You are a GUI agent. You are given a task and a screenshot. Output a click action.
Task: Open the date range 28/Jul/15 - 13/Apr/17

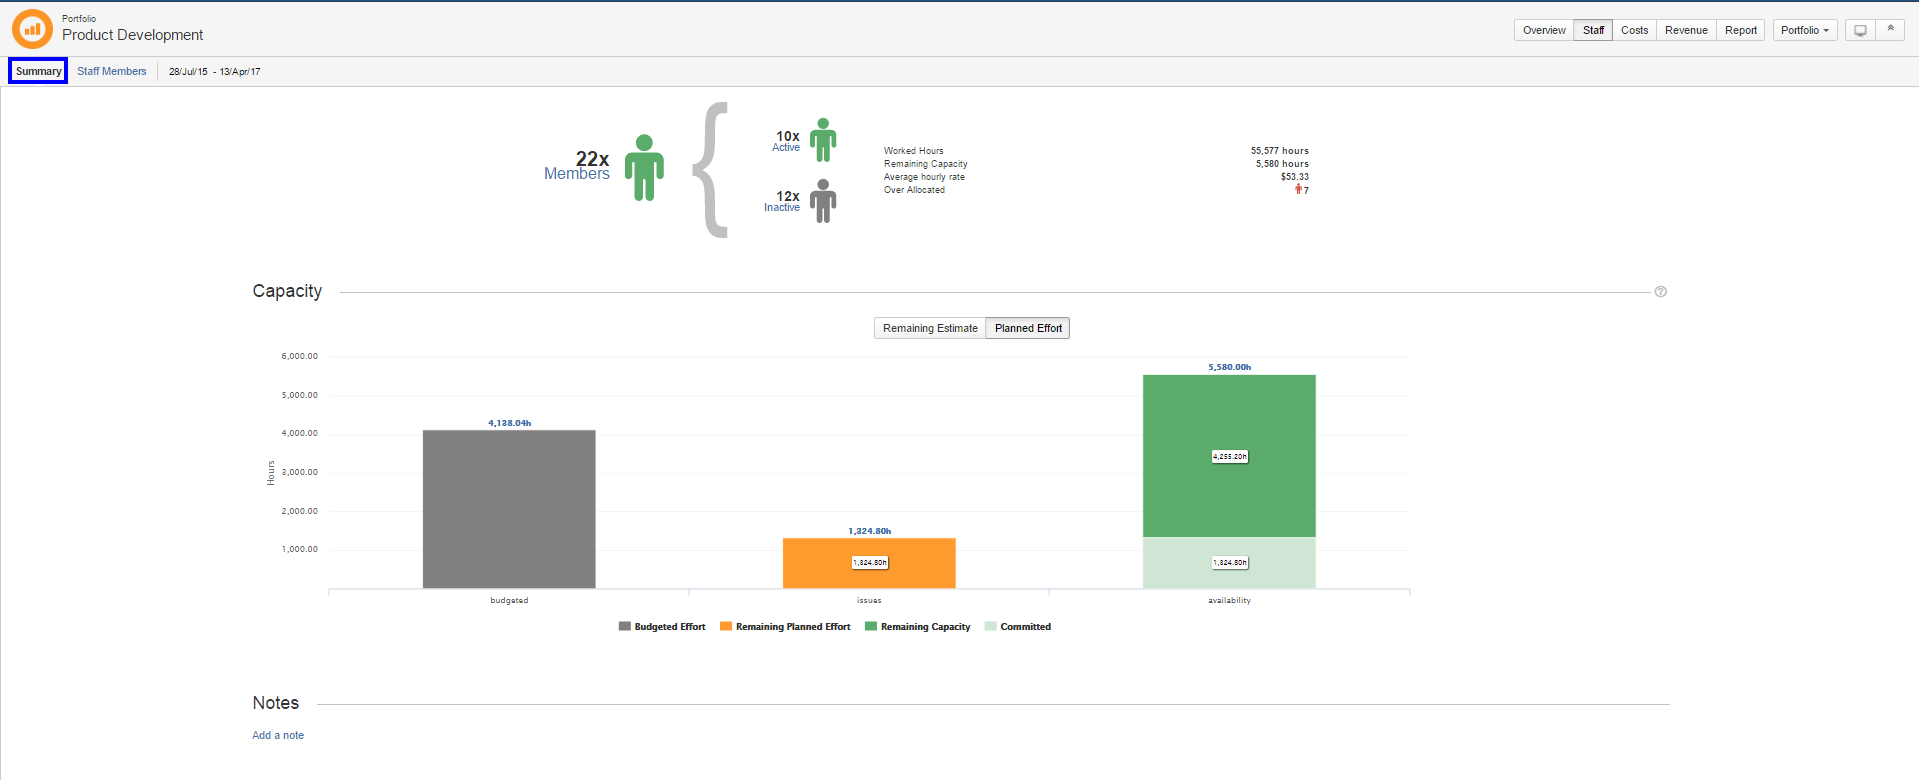(x=214, y=72)
